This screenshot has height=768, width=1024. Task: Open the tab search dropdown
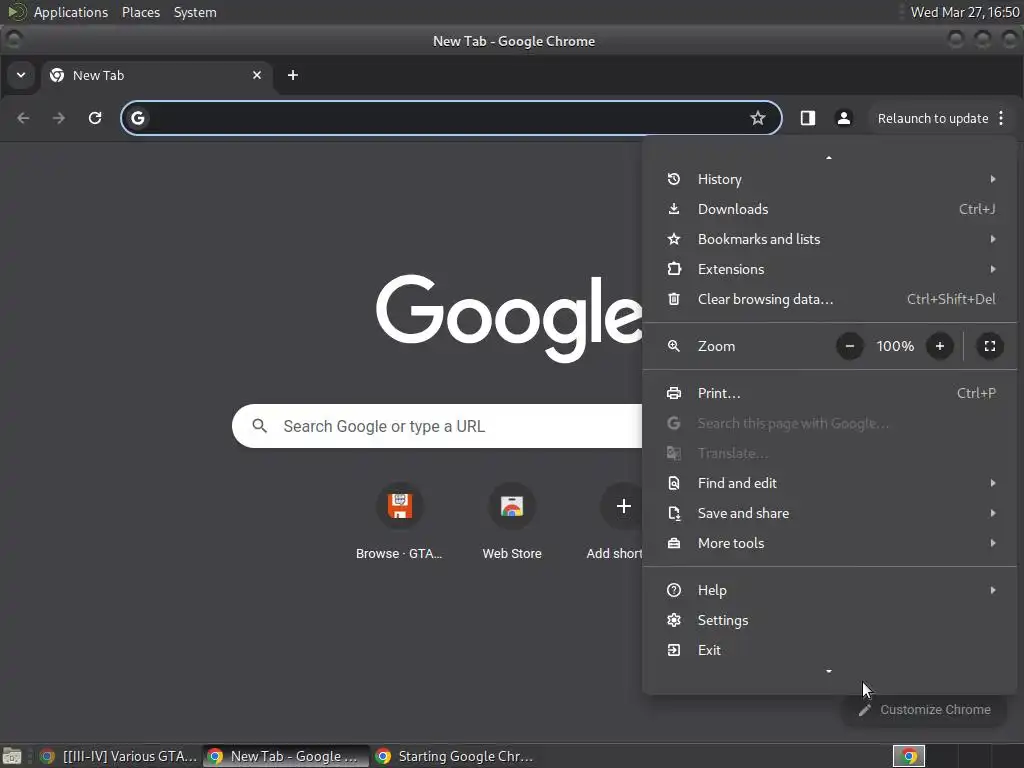21,75
